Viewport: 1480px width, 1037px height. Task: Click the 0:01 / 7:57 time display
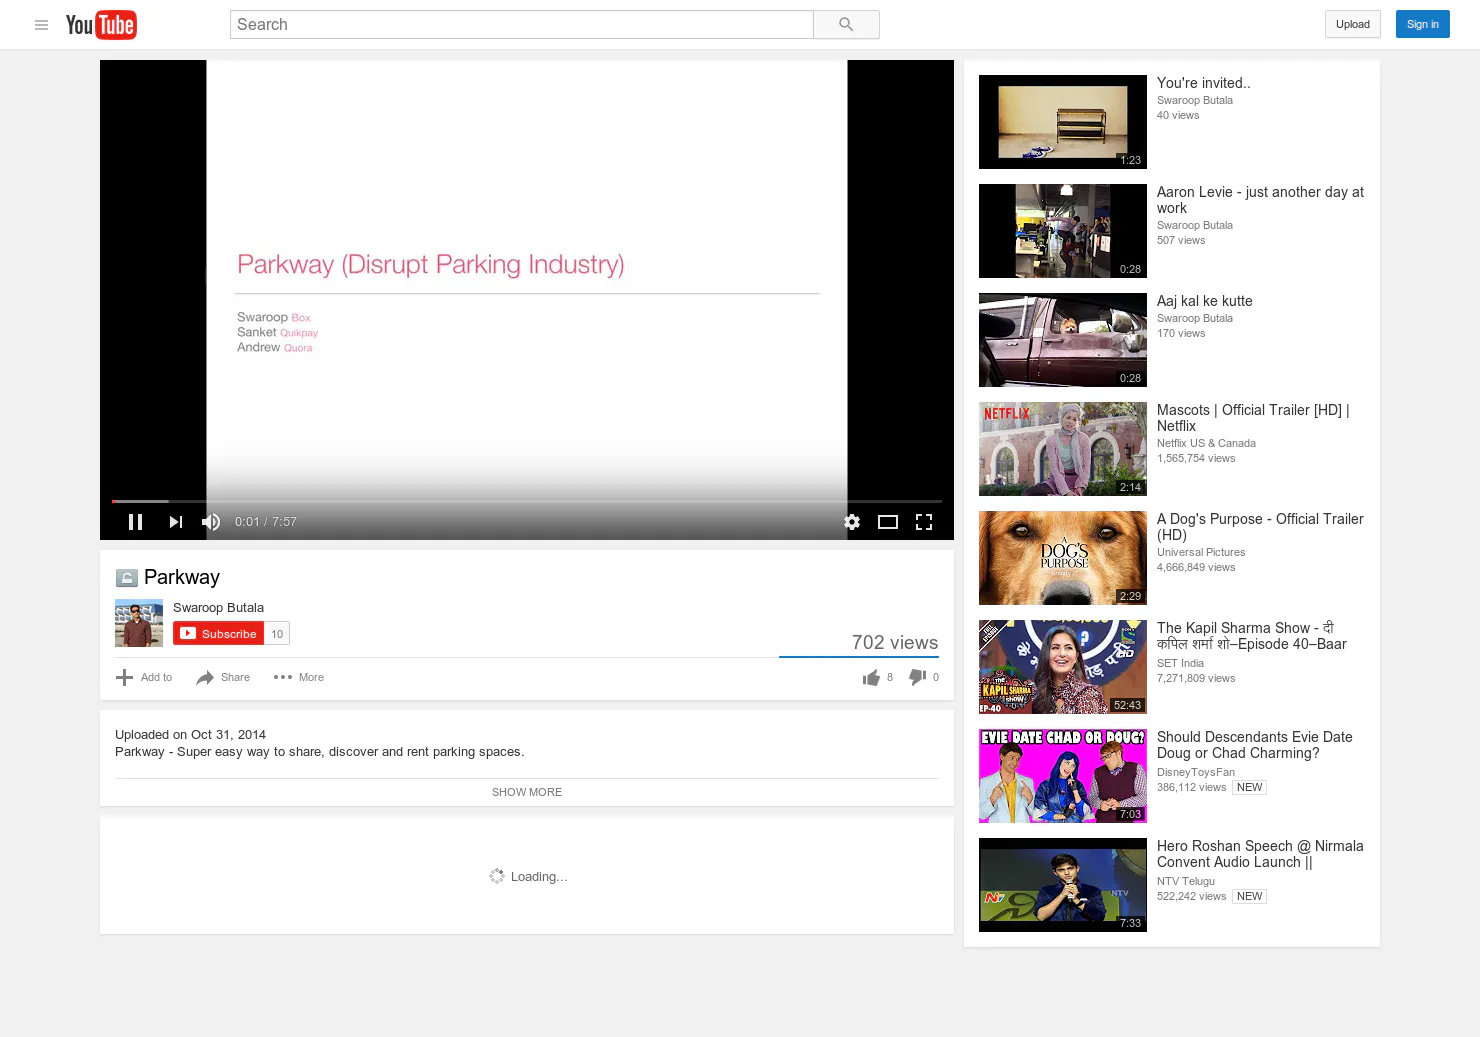(266, 522)
